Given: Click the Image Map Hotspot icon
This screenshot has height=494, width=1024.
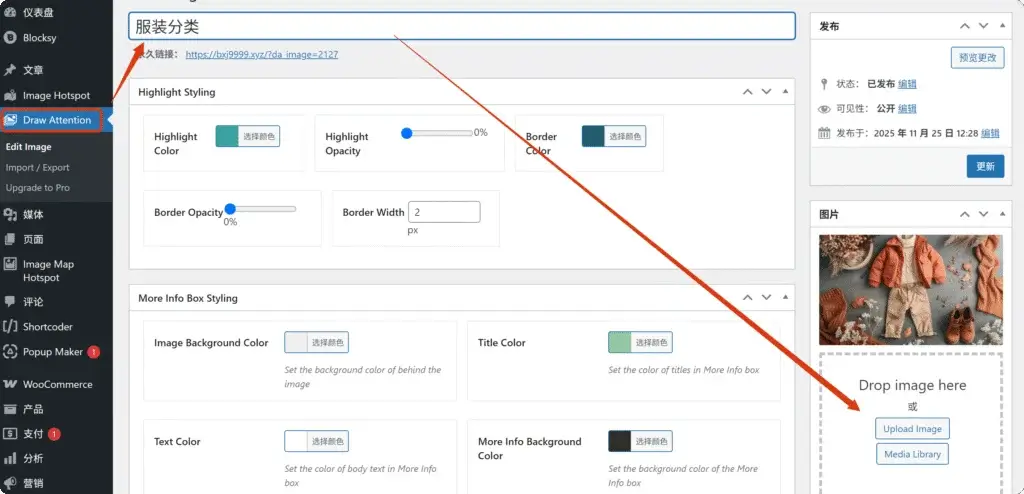Looking at the screenshot, I should (10, 265).
